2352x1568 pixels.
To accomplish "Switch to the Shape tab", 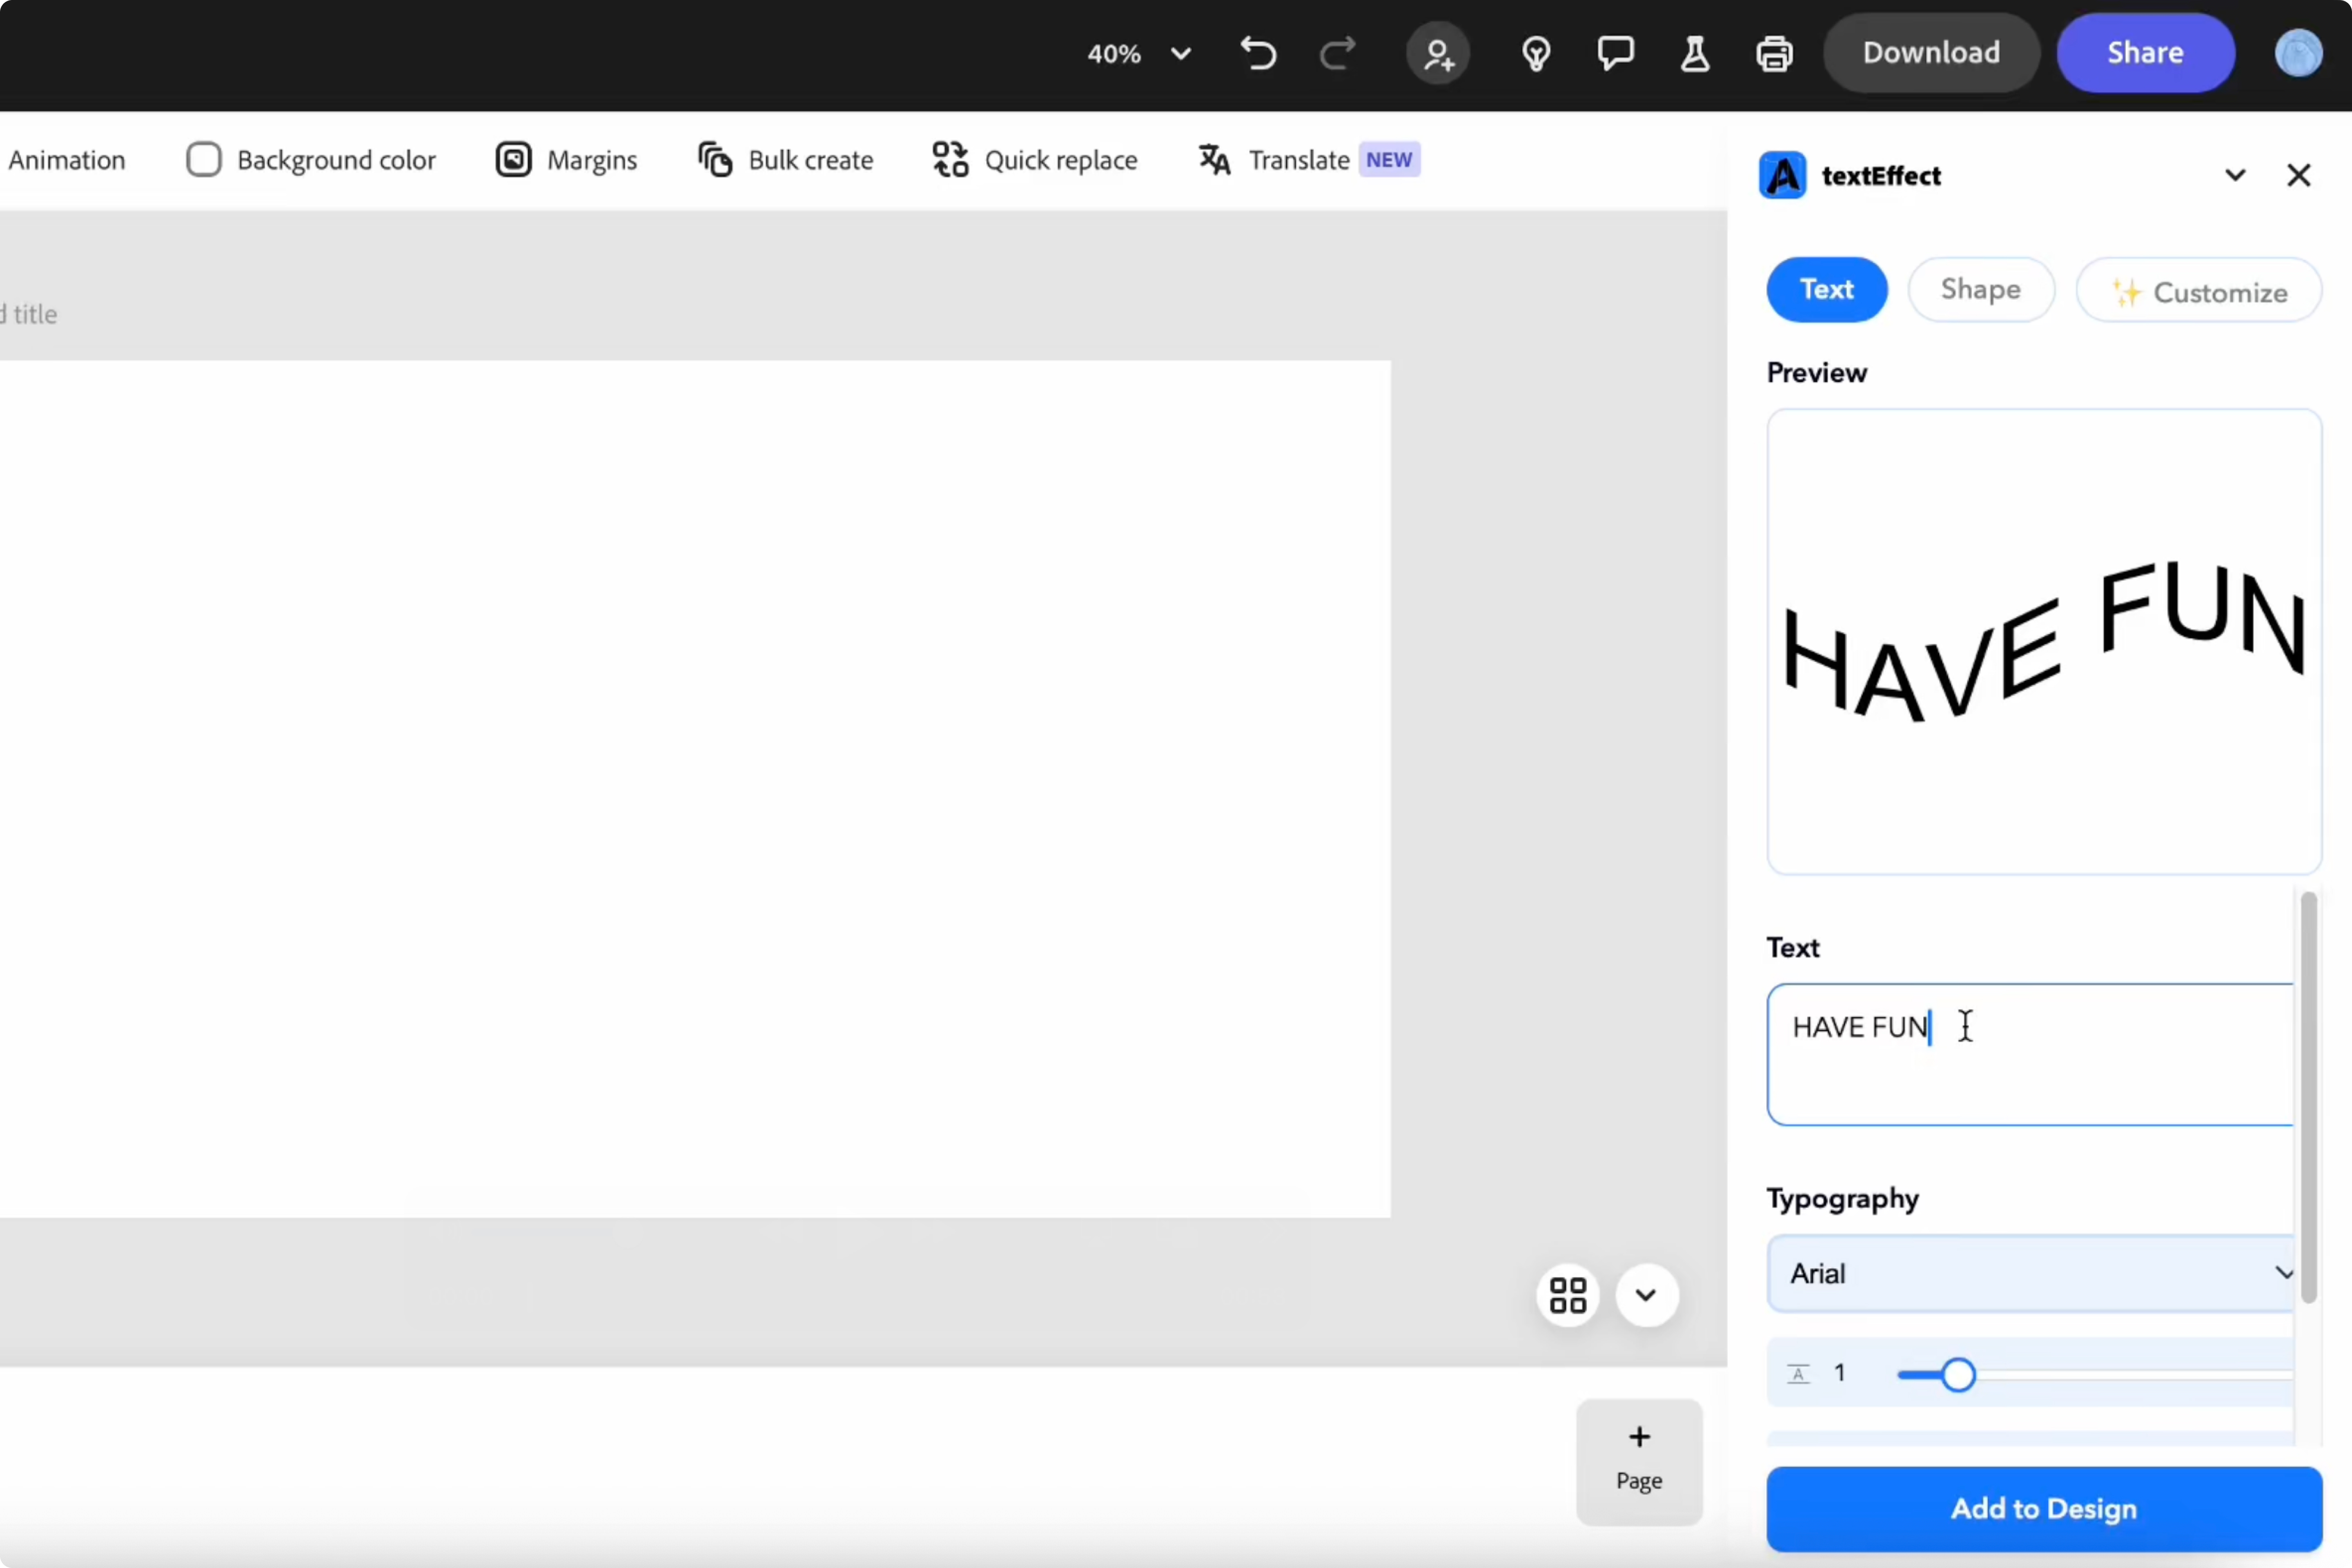I will point(1980,290).
